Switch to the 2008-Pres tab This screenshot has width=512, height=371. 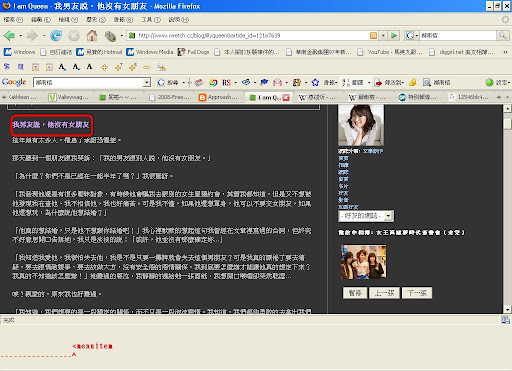[x=170, y=97]
